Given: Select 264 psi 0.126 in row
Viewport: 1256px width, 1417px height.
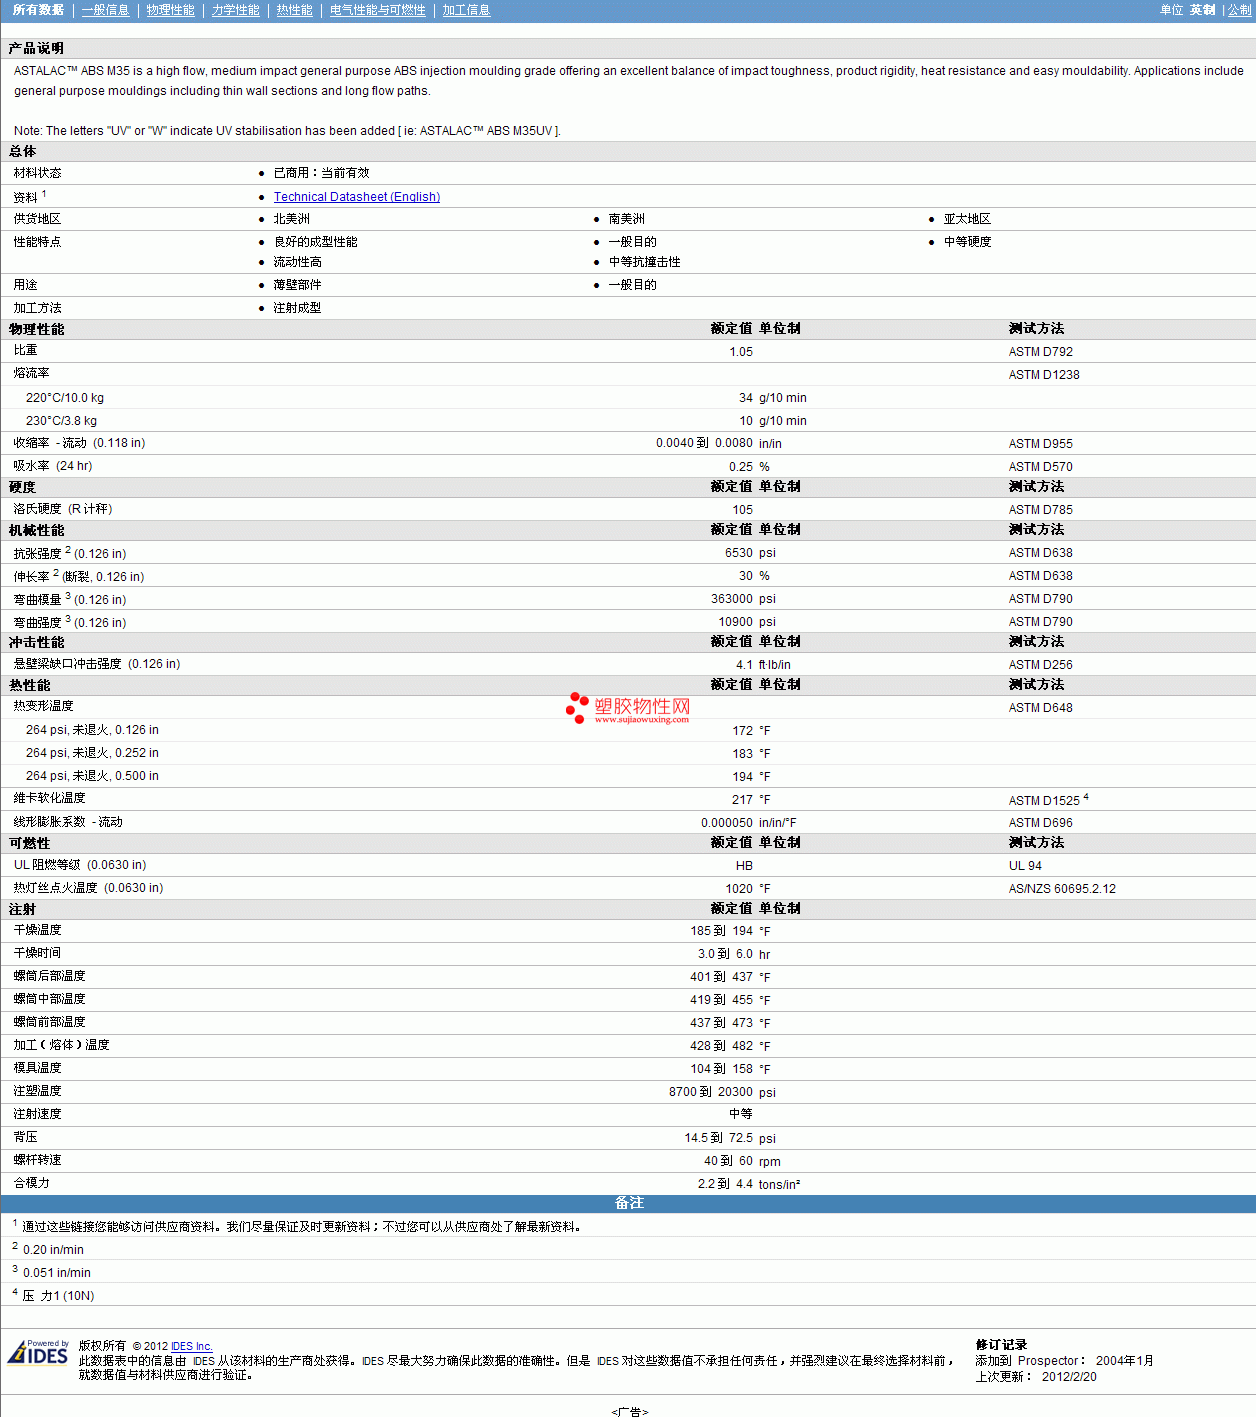Looking at the screenshot, I should click(x=628, y=731).
